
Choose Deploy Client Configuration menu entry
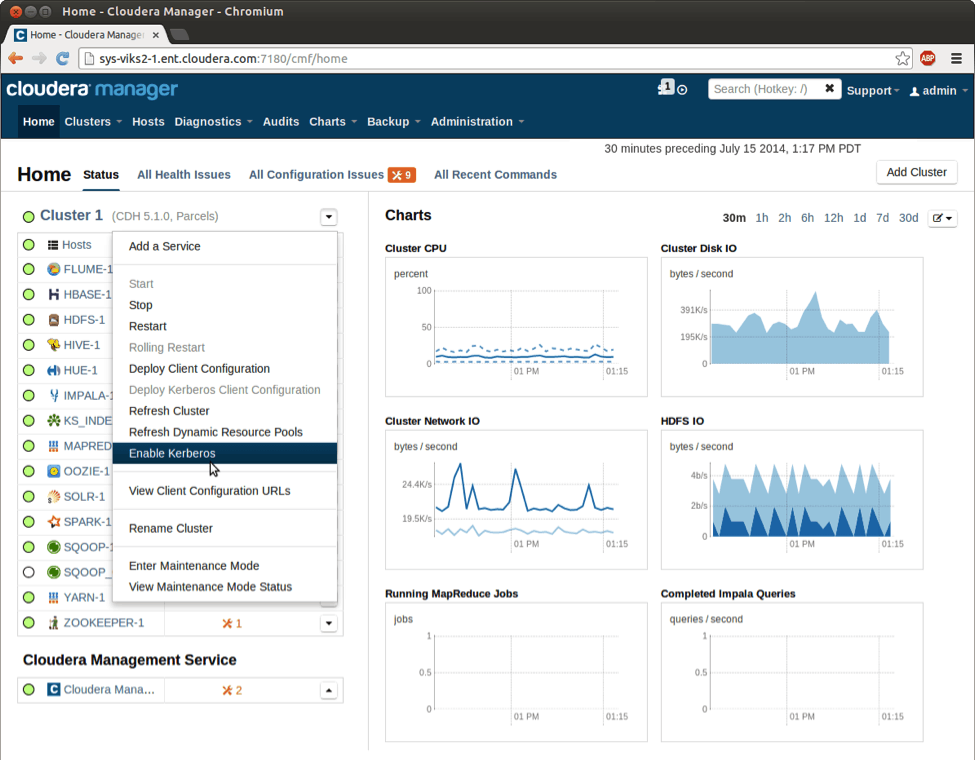(199, 369)
